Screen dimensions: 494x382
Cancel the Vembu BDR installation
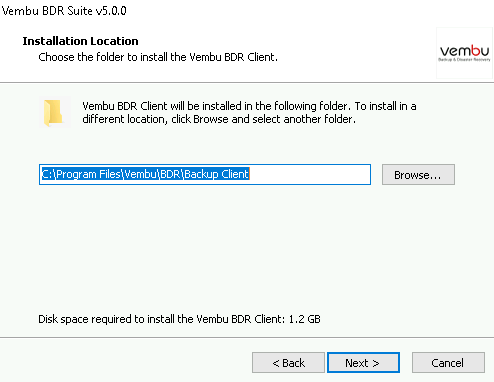tap(448, 363)
